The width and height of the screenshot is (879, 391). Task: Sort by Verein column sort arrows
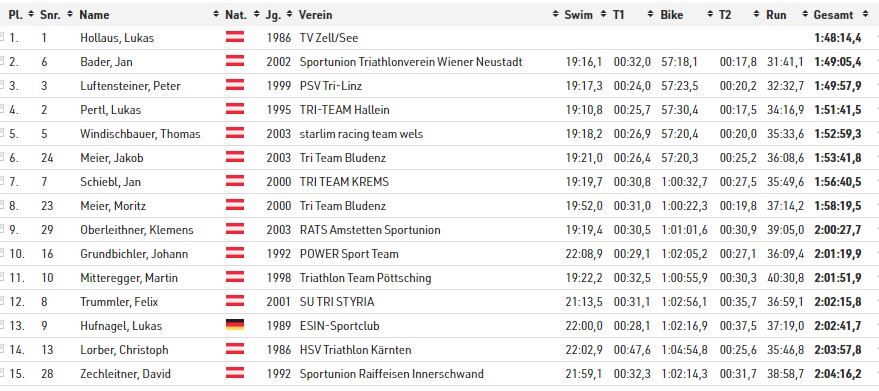click(x=556, y=15)
